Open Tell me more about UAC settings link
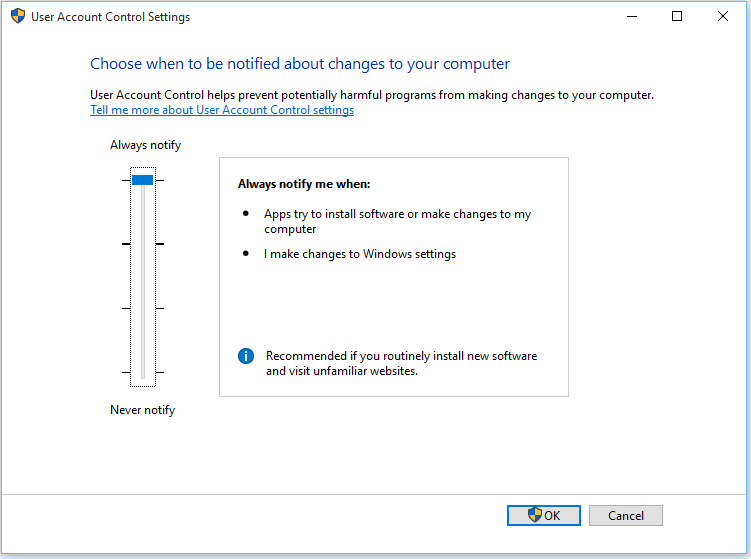751x559 pixels. 222,110
